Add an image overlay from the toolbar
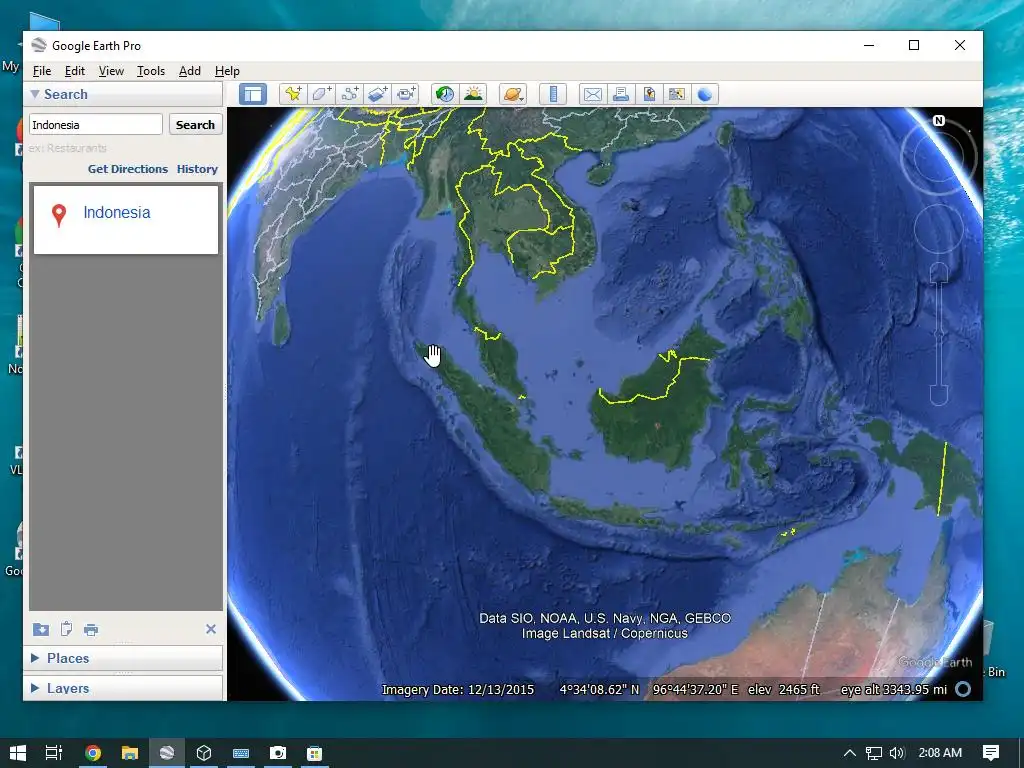Image resolution: width=1024 pixels, height=768 pixels. pyautogui.click(x=377, y=94)
